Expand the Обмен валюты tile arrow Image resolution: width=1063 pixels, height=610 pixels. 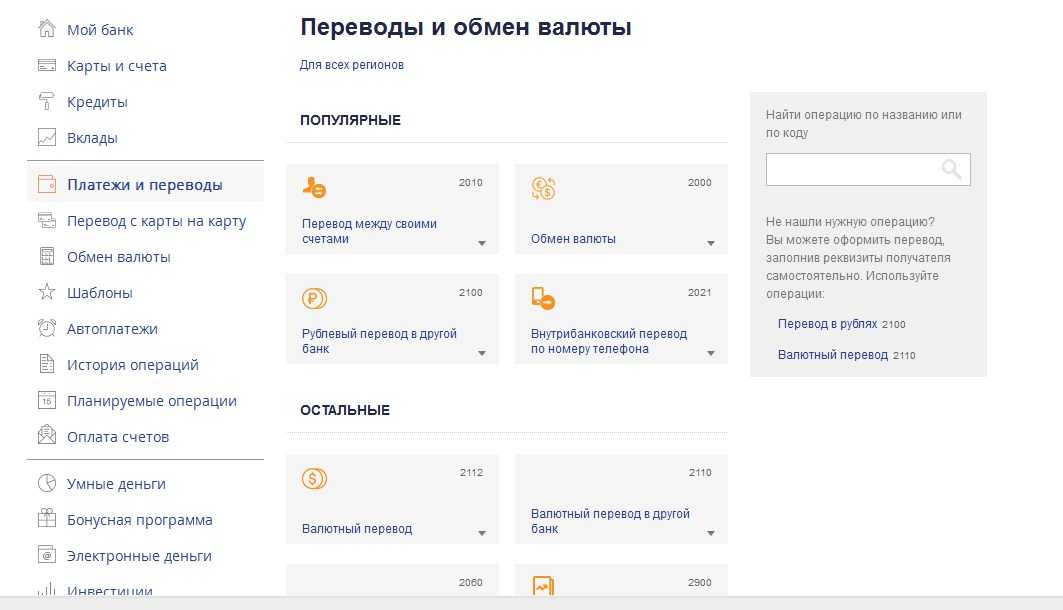711,243
